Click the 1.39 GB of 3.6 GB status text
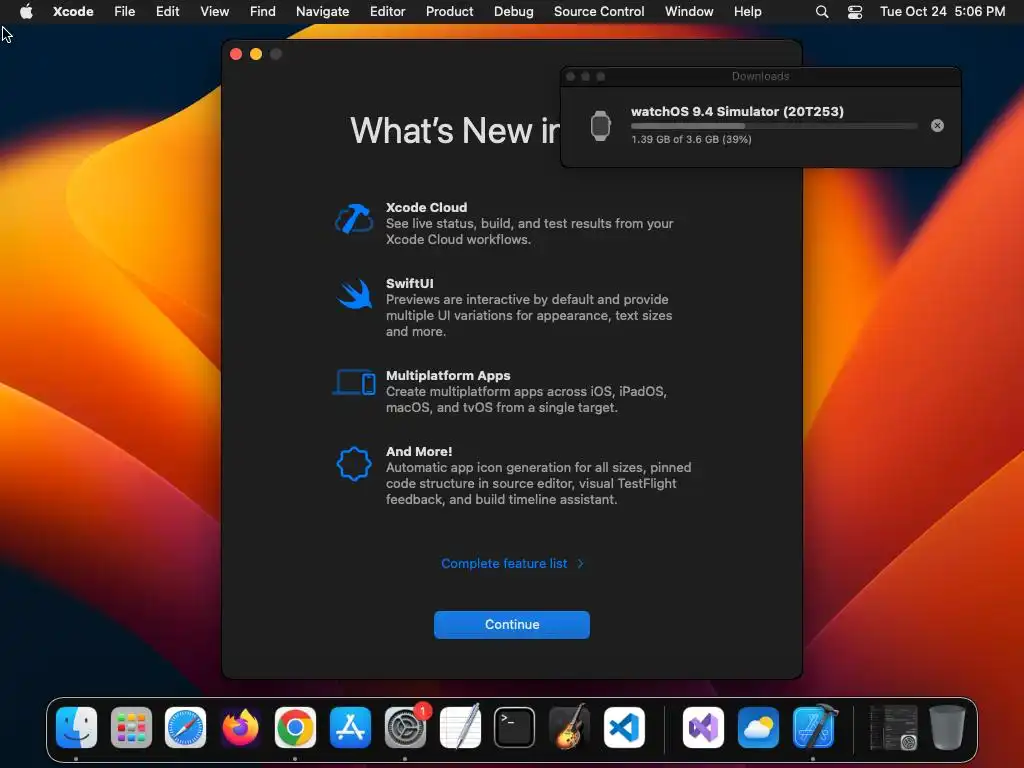This screenshot has width=1024, height=768. 691,139
